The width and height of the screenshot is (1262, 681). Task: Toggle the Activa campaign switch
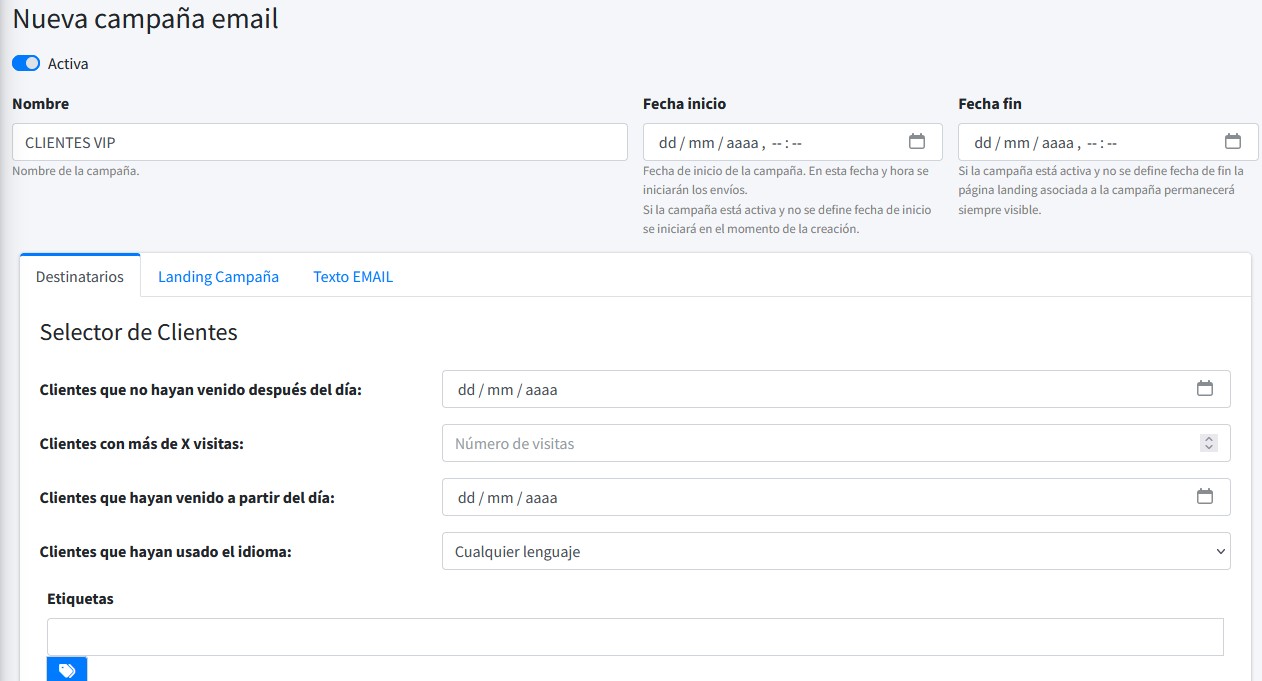tap(26, 63)
